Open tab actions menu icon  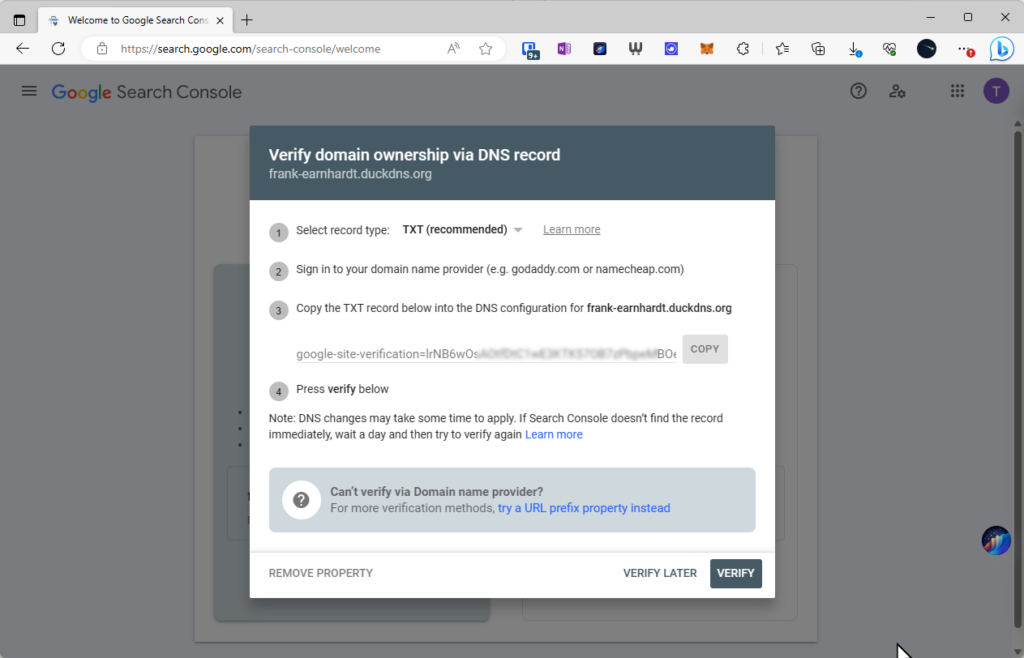pos(20,20)
